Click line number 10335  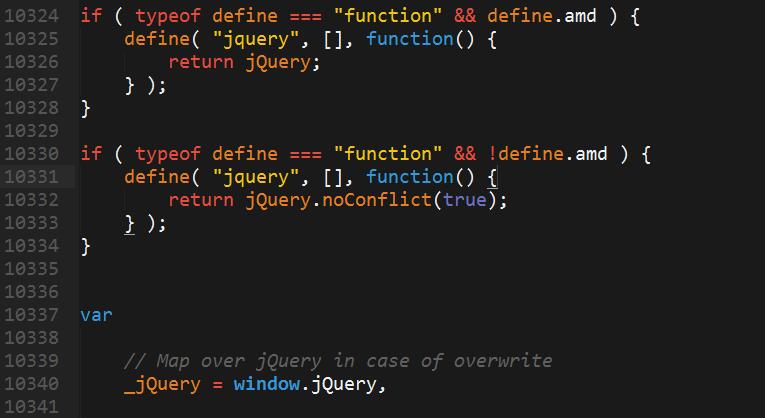(32, 269)
